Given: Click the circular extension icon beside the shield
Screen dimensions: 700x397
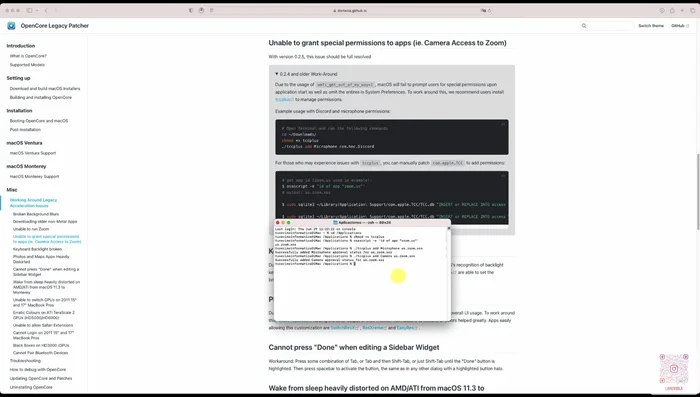Looking at the screenshot, I should point(201,10).
